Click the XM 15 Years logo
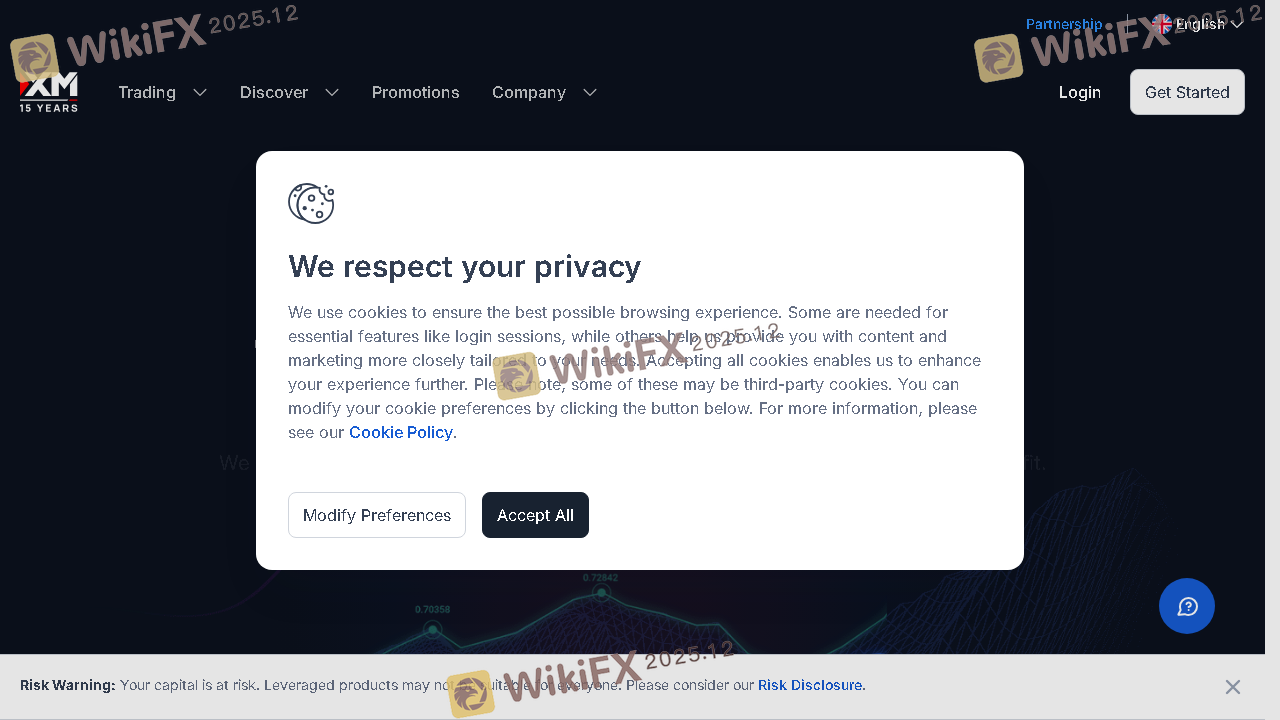The height and width of the screenshot is (720, 1280). coord(48,92)
